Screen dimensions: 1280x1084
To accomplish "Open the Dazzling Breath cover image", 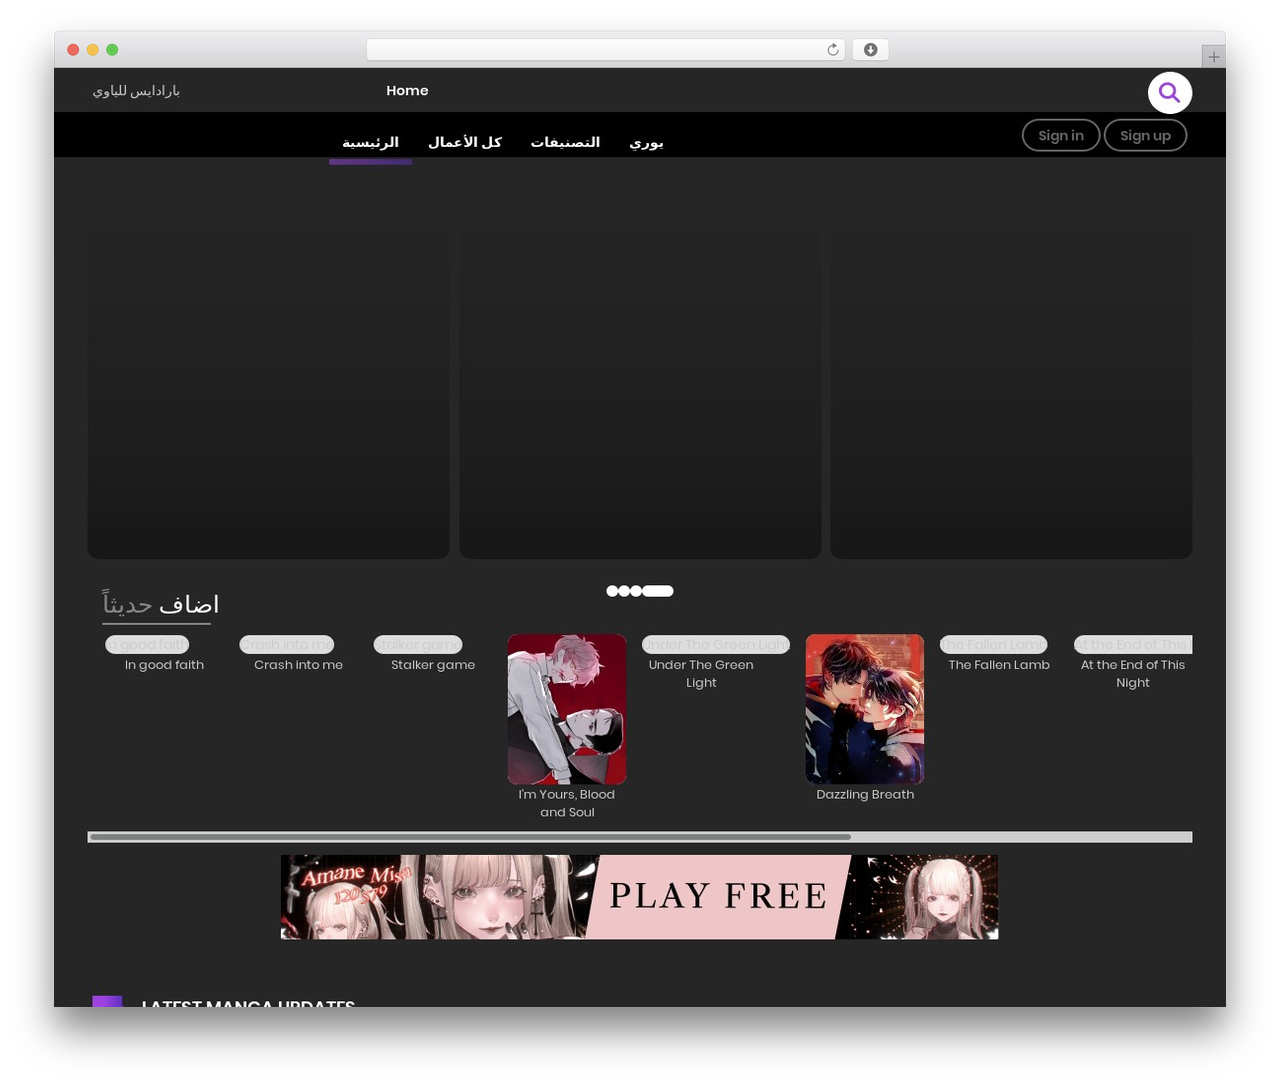I will 865,709.
